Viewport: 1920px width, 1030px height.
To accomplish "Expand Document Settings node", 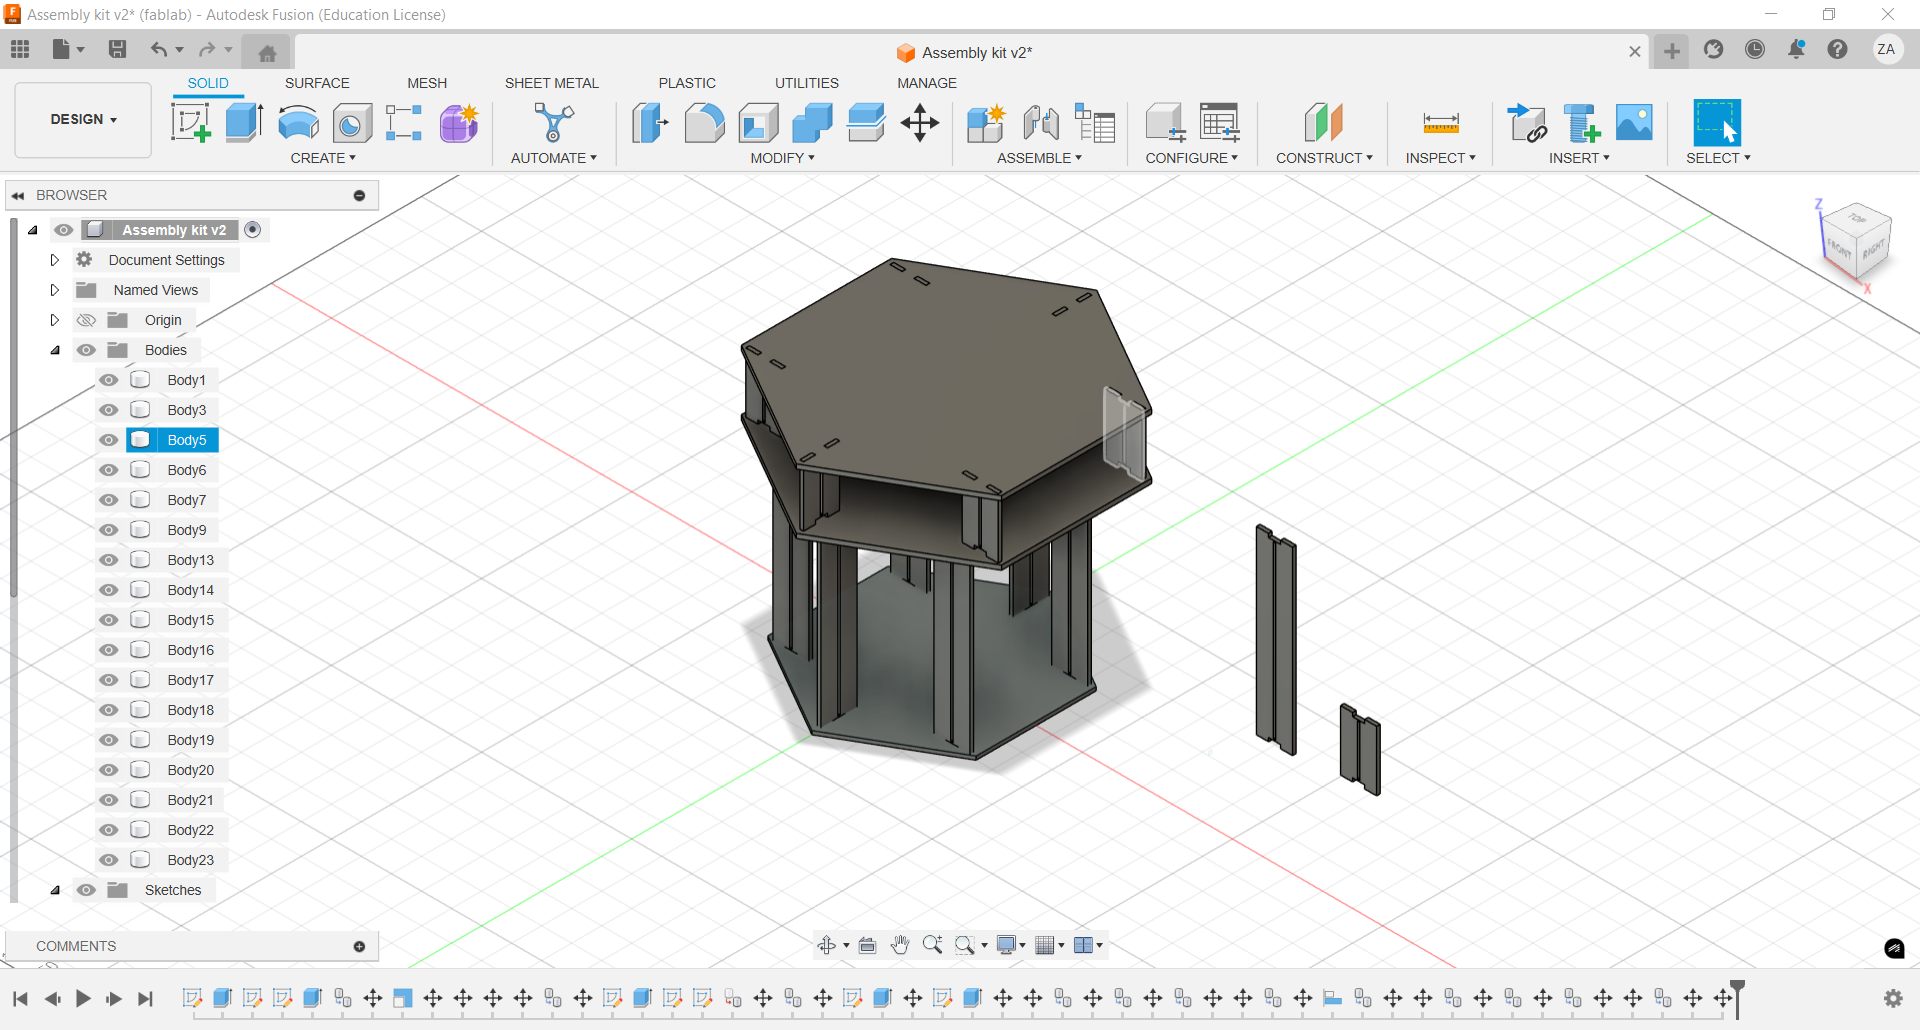I will point(55,260).
